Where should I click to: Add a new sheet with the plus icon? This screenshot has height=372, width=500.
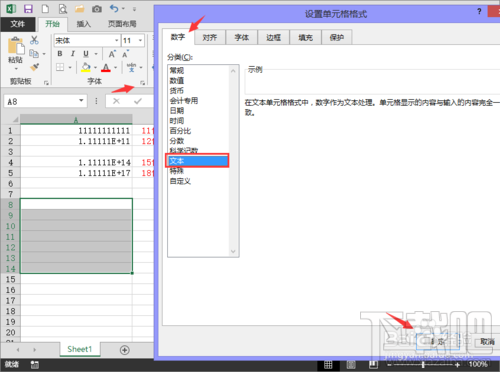click(125, 350)
